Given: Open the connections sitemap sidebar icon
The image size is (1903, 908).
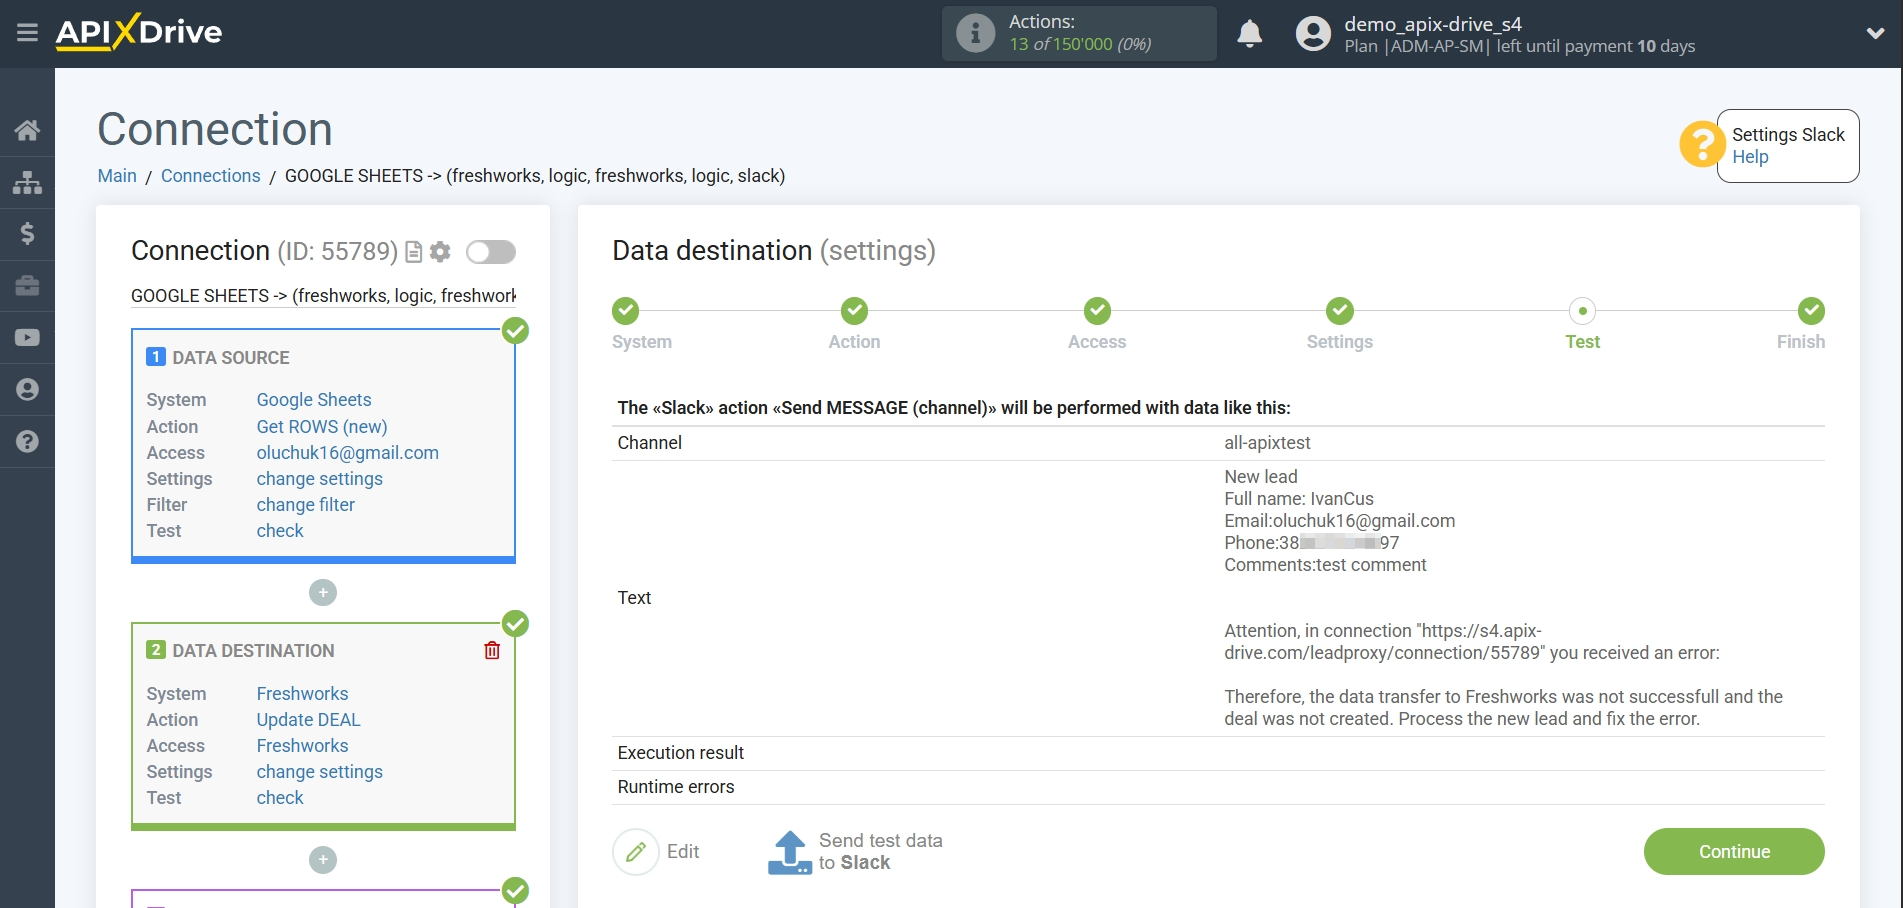Looking at the screenshot, I should click(x=27, y=182).
